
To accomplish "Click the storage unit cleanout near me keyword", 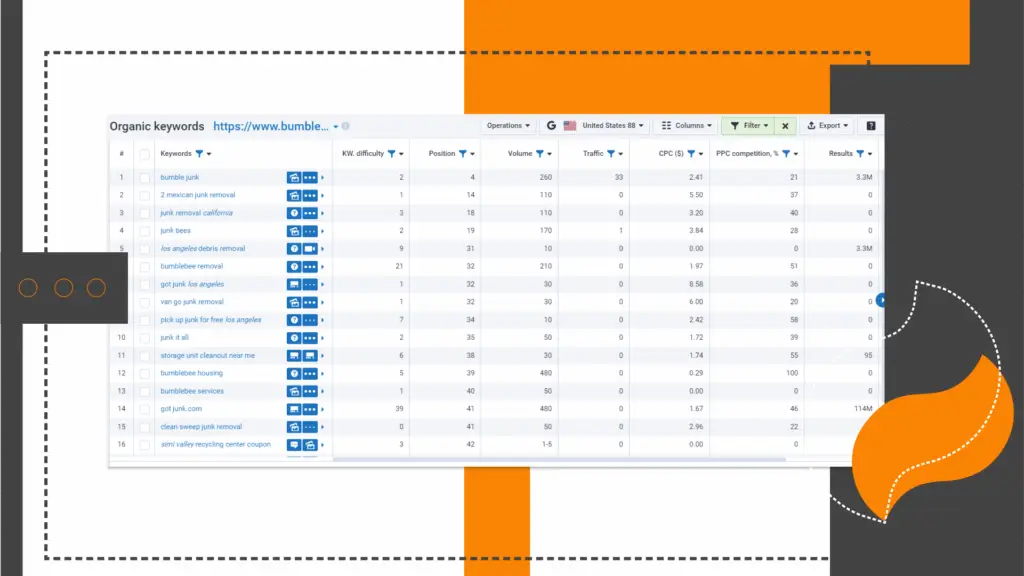I will [208, 355].
